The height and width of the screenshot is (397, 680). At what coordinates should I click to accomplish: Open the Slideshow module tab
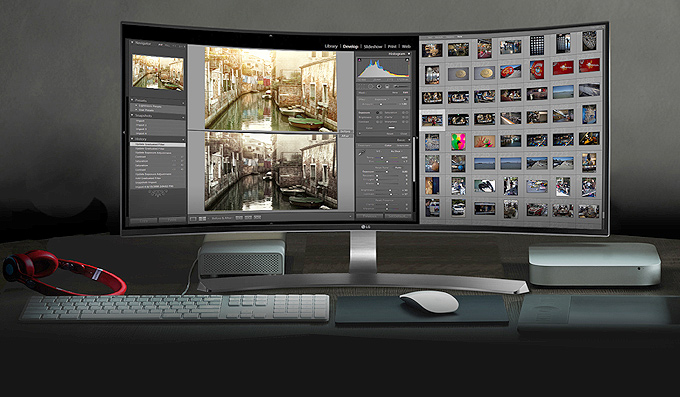pos(373,46)
